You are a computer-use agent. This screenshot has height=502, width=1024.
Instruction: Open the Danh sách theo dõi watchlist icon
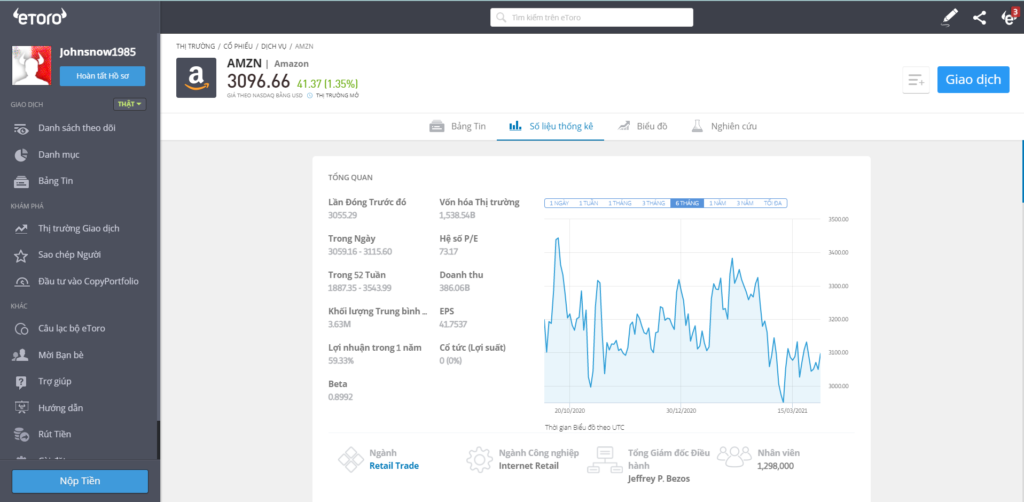[21, 129]
